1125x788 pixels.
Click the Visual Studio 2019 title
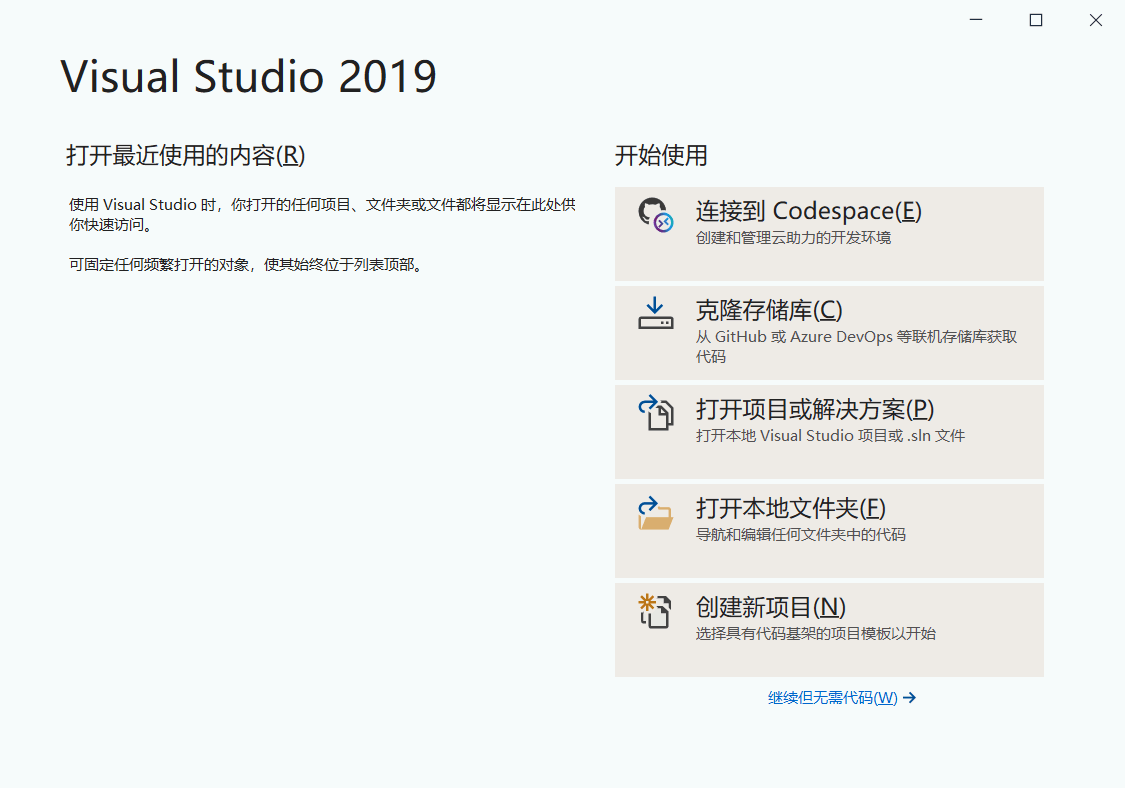(248, 76)
